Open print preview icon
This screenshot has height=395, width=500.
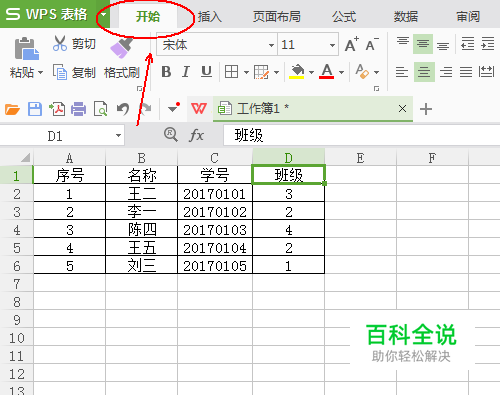click(x=100, y=109)
